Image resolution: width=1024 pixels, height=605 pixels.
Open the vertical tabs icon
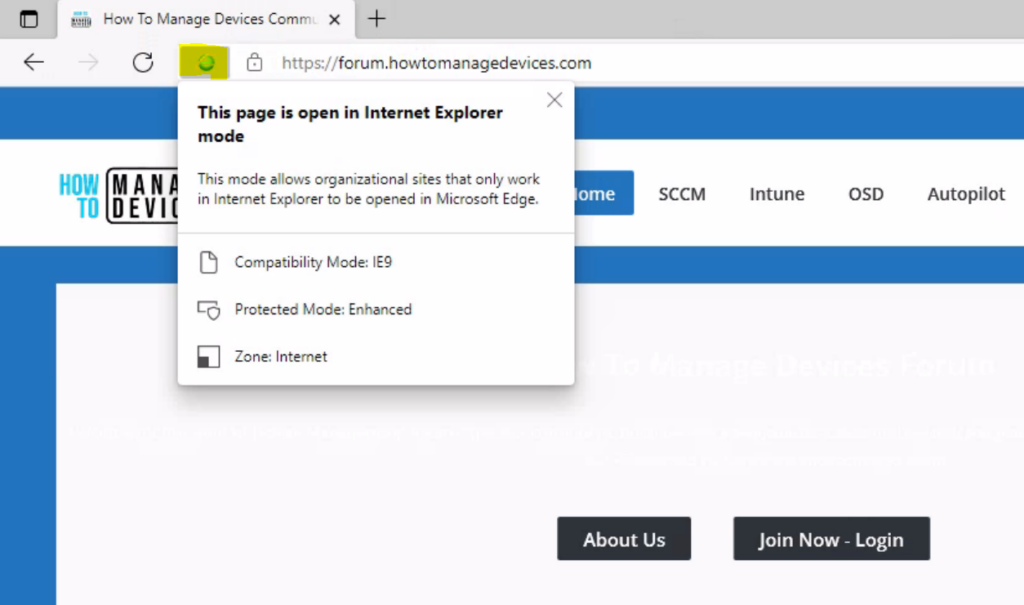pos(29,19)
